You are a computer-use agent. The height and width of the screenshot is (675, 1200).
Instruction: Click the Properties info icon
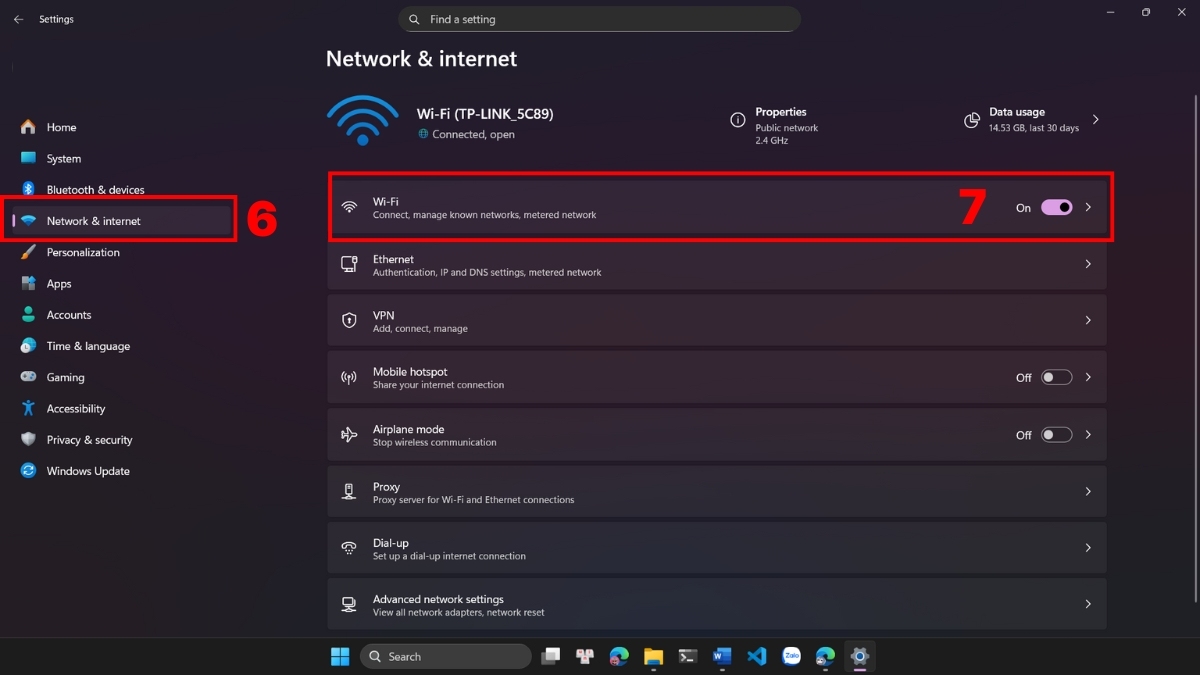(x=738, y=120)
